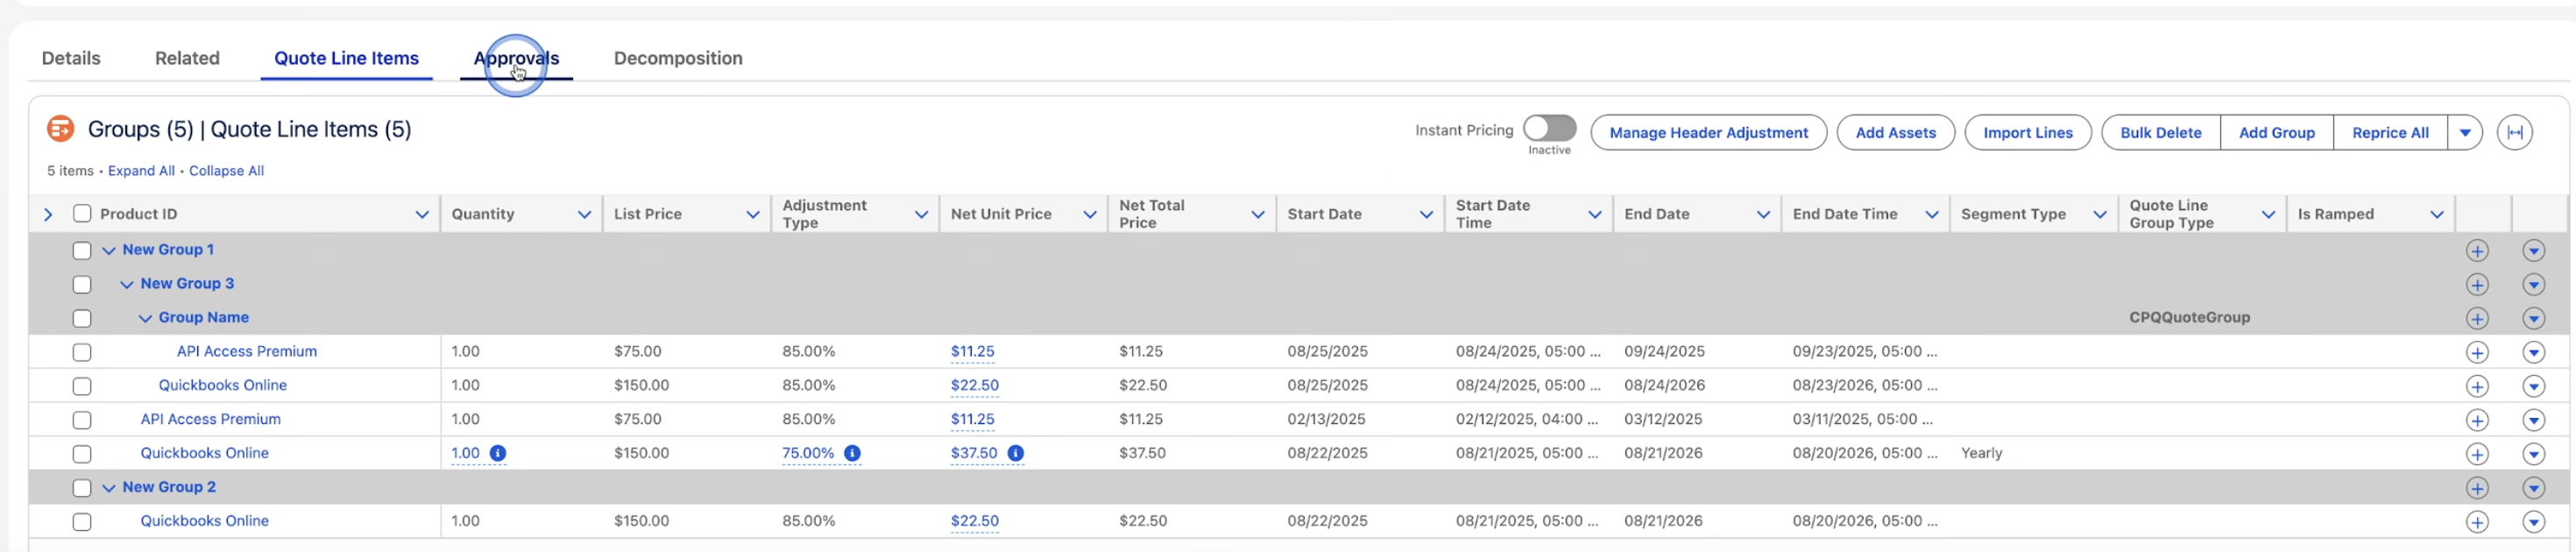Click the plus icon in the New Group 1 row
The width and height of the screenshot is (2576, 552).
tap(2477, 250)
